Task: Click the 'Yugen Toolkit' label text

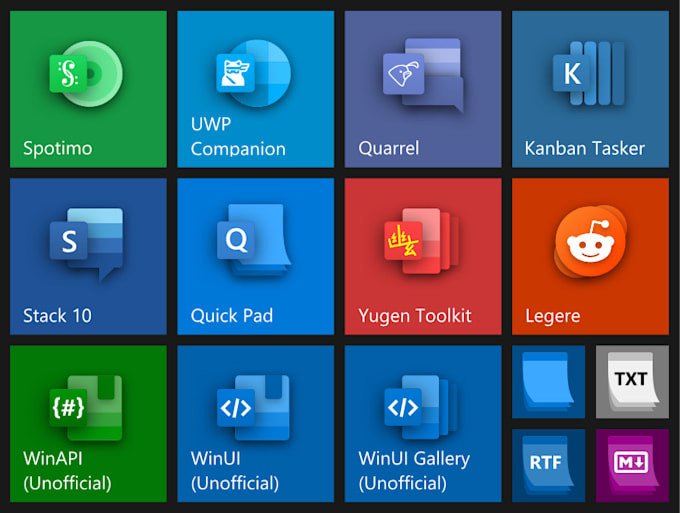Action: point(415,316)
